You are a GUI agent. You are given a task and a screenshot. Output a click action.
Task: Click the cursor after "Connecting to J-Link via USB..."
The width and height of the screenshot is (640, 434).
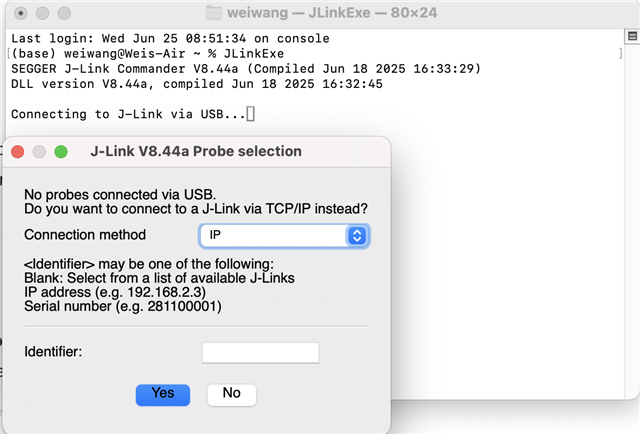[x=251, y=114]
